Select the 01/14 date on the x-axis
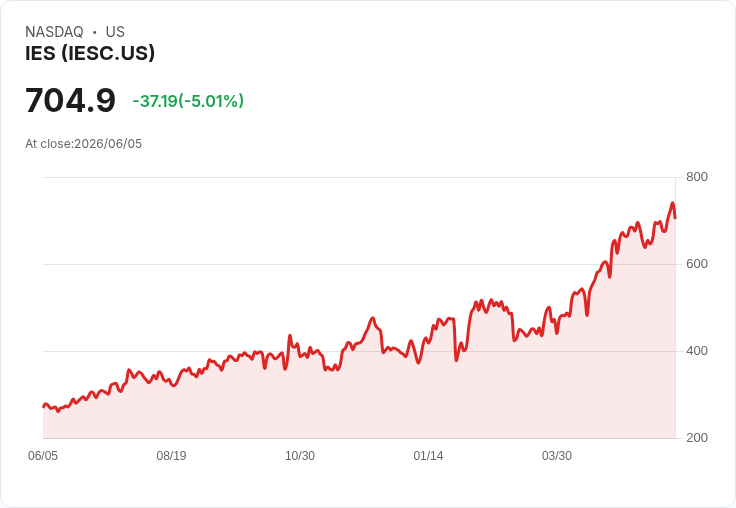The height and width of the screenshot is (508, 736). 428,456
